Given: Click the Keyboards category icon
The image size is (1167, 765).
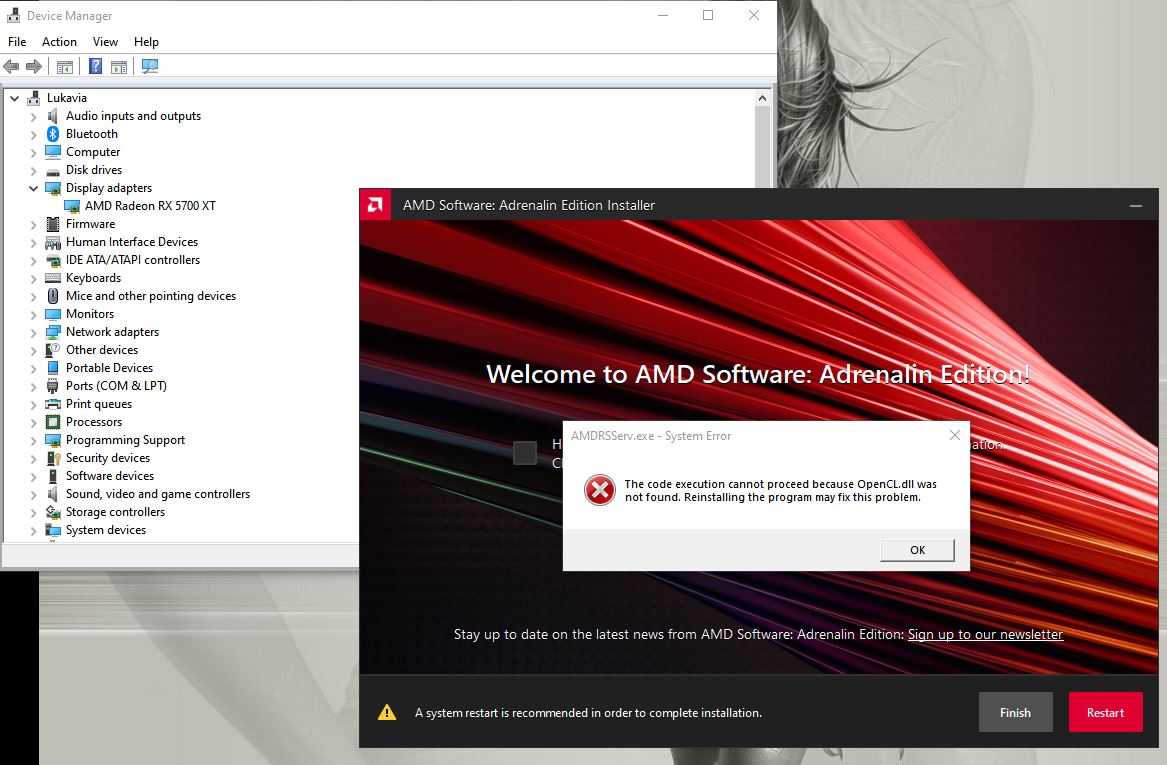Looking at the screenshot, I should click(53, 278).
